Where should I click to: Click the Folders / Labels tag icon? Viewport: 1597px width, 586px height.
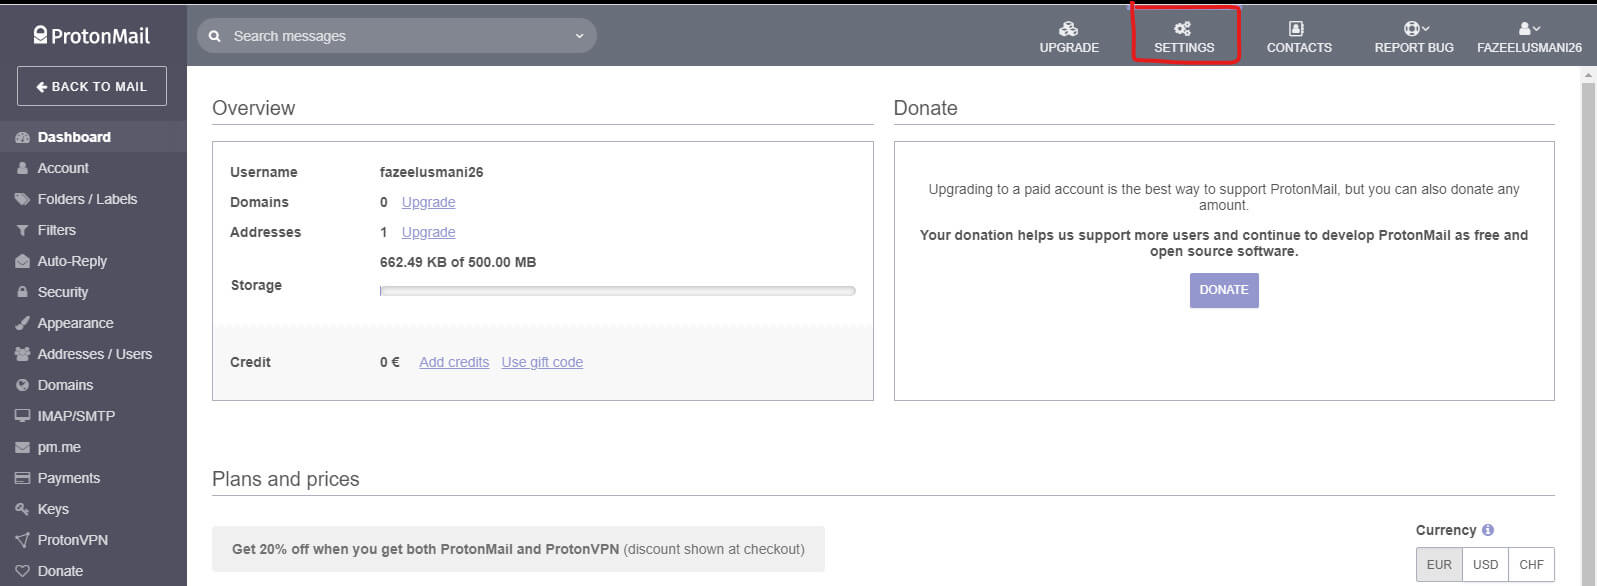coord(22,199)
